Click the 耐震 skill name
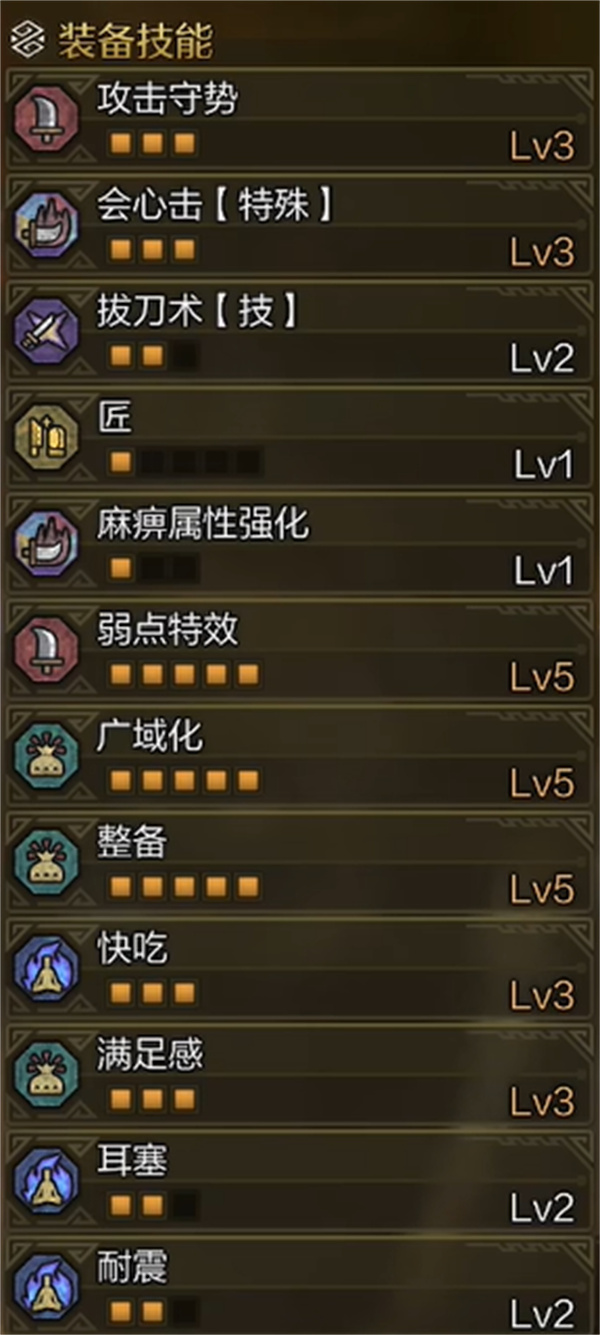 pos(132,1268)
